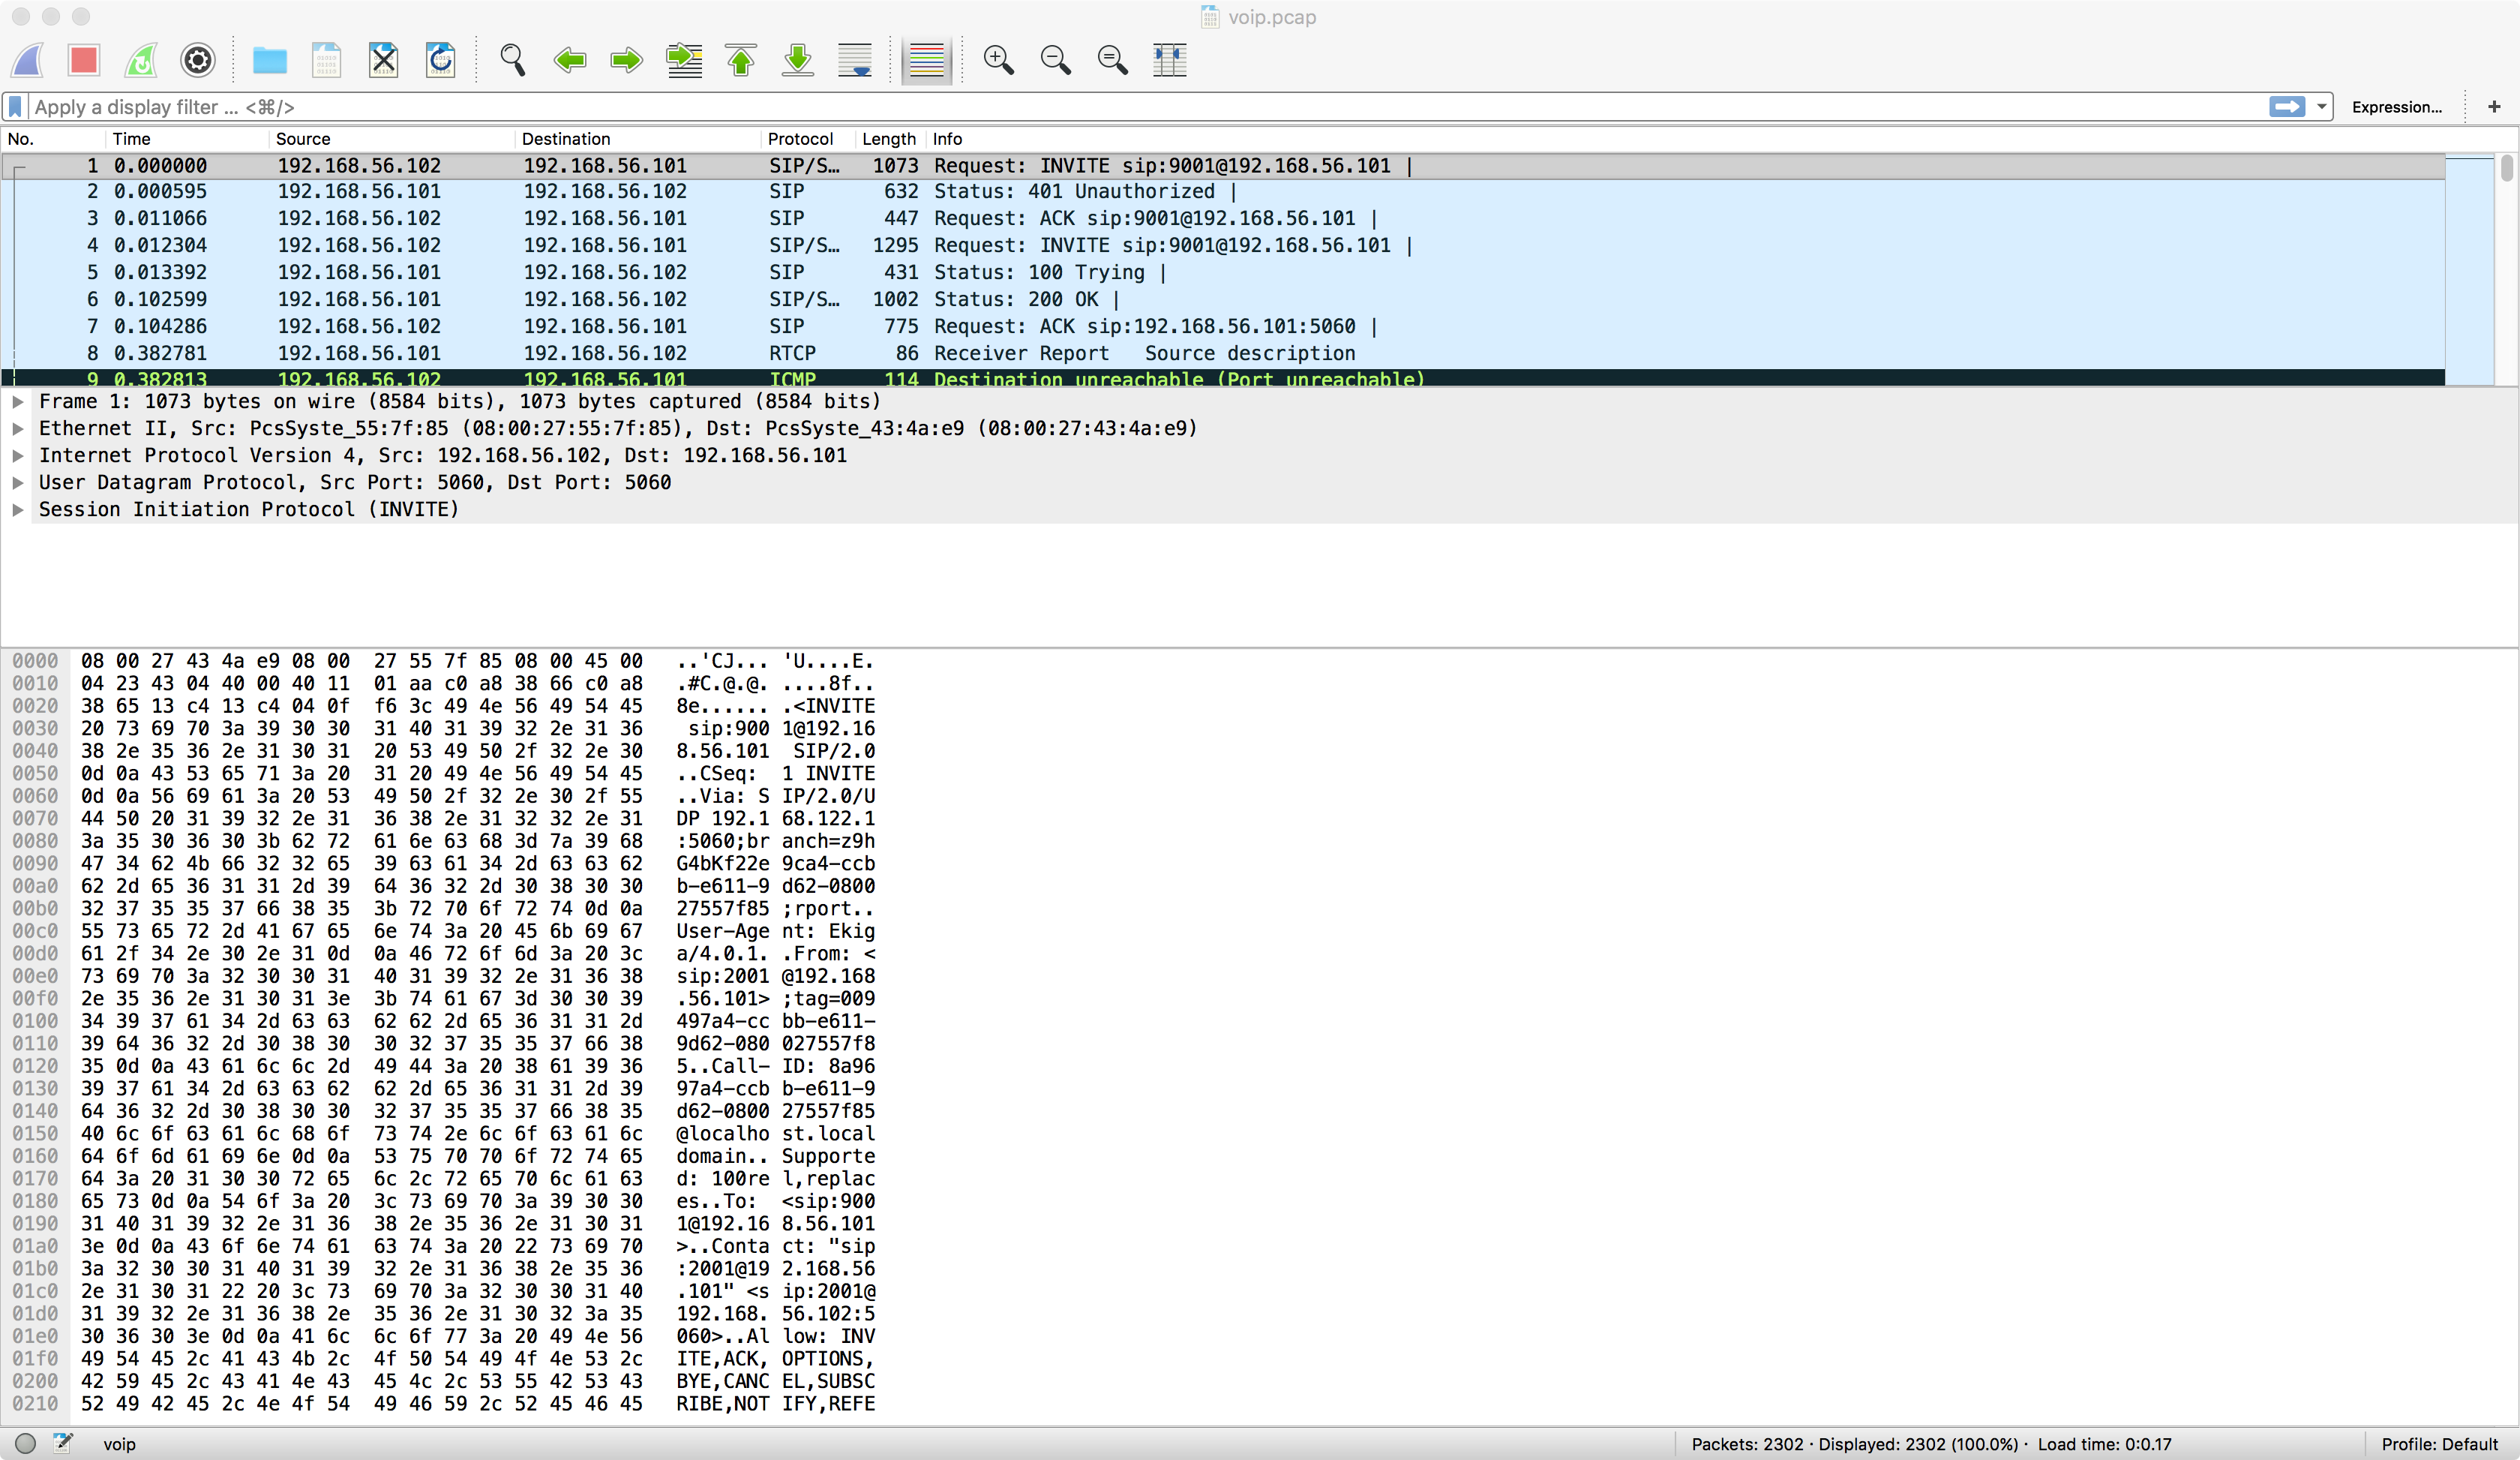This screenshot has height=1460, width=2520.
Task: Reload the capture file
Action: tap(441, 61)
